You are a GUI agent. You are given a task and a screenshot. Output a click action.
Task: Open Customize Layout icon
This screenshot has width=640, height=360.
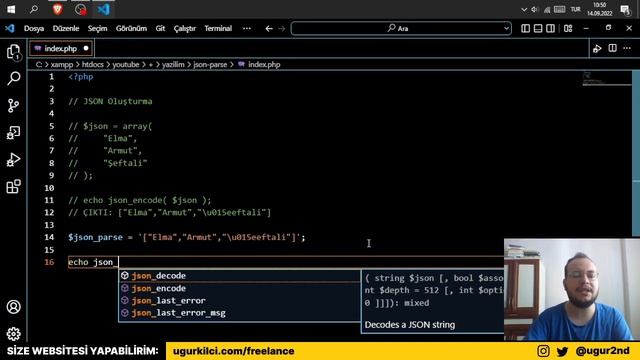pos(568,28)
